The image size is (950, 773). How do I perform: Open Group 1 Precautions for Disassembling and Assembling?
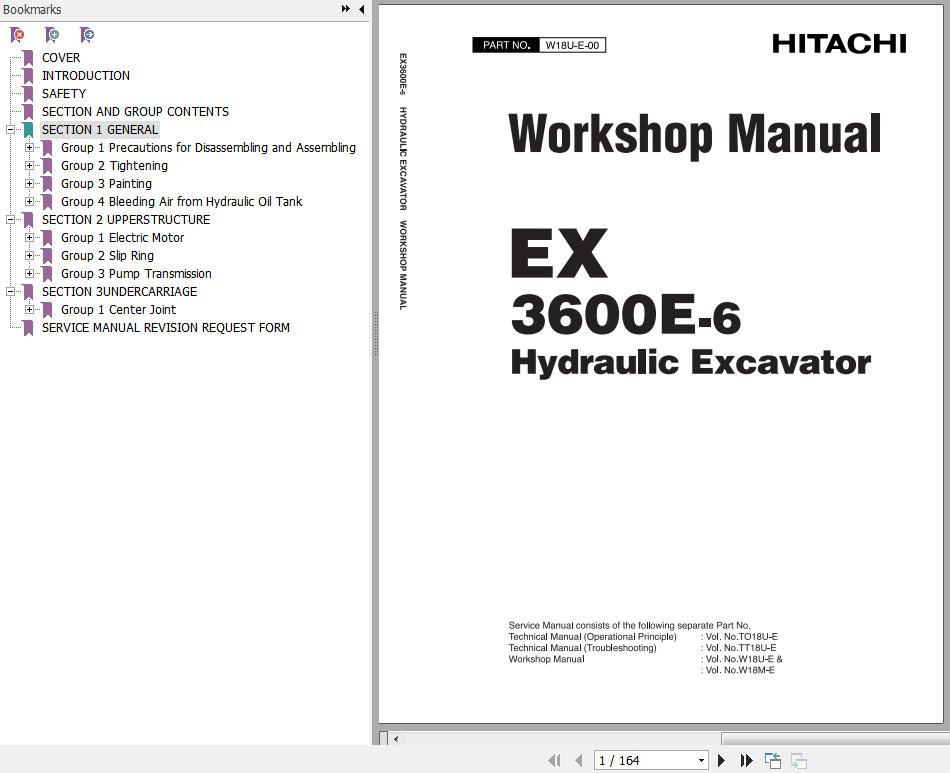click(x=208, y=148)
